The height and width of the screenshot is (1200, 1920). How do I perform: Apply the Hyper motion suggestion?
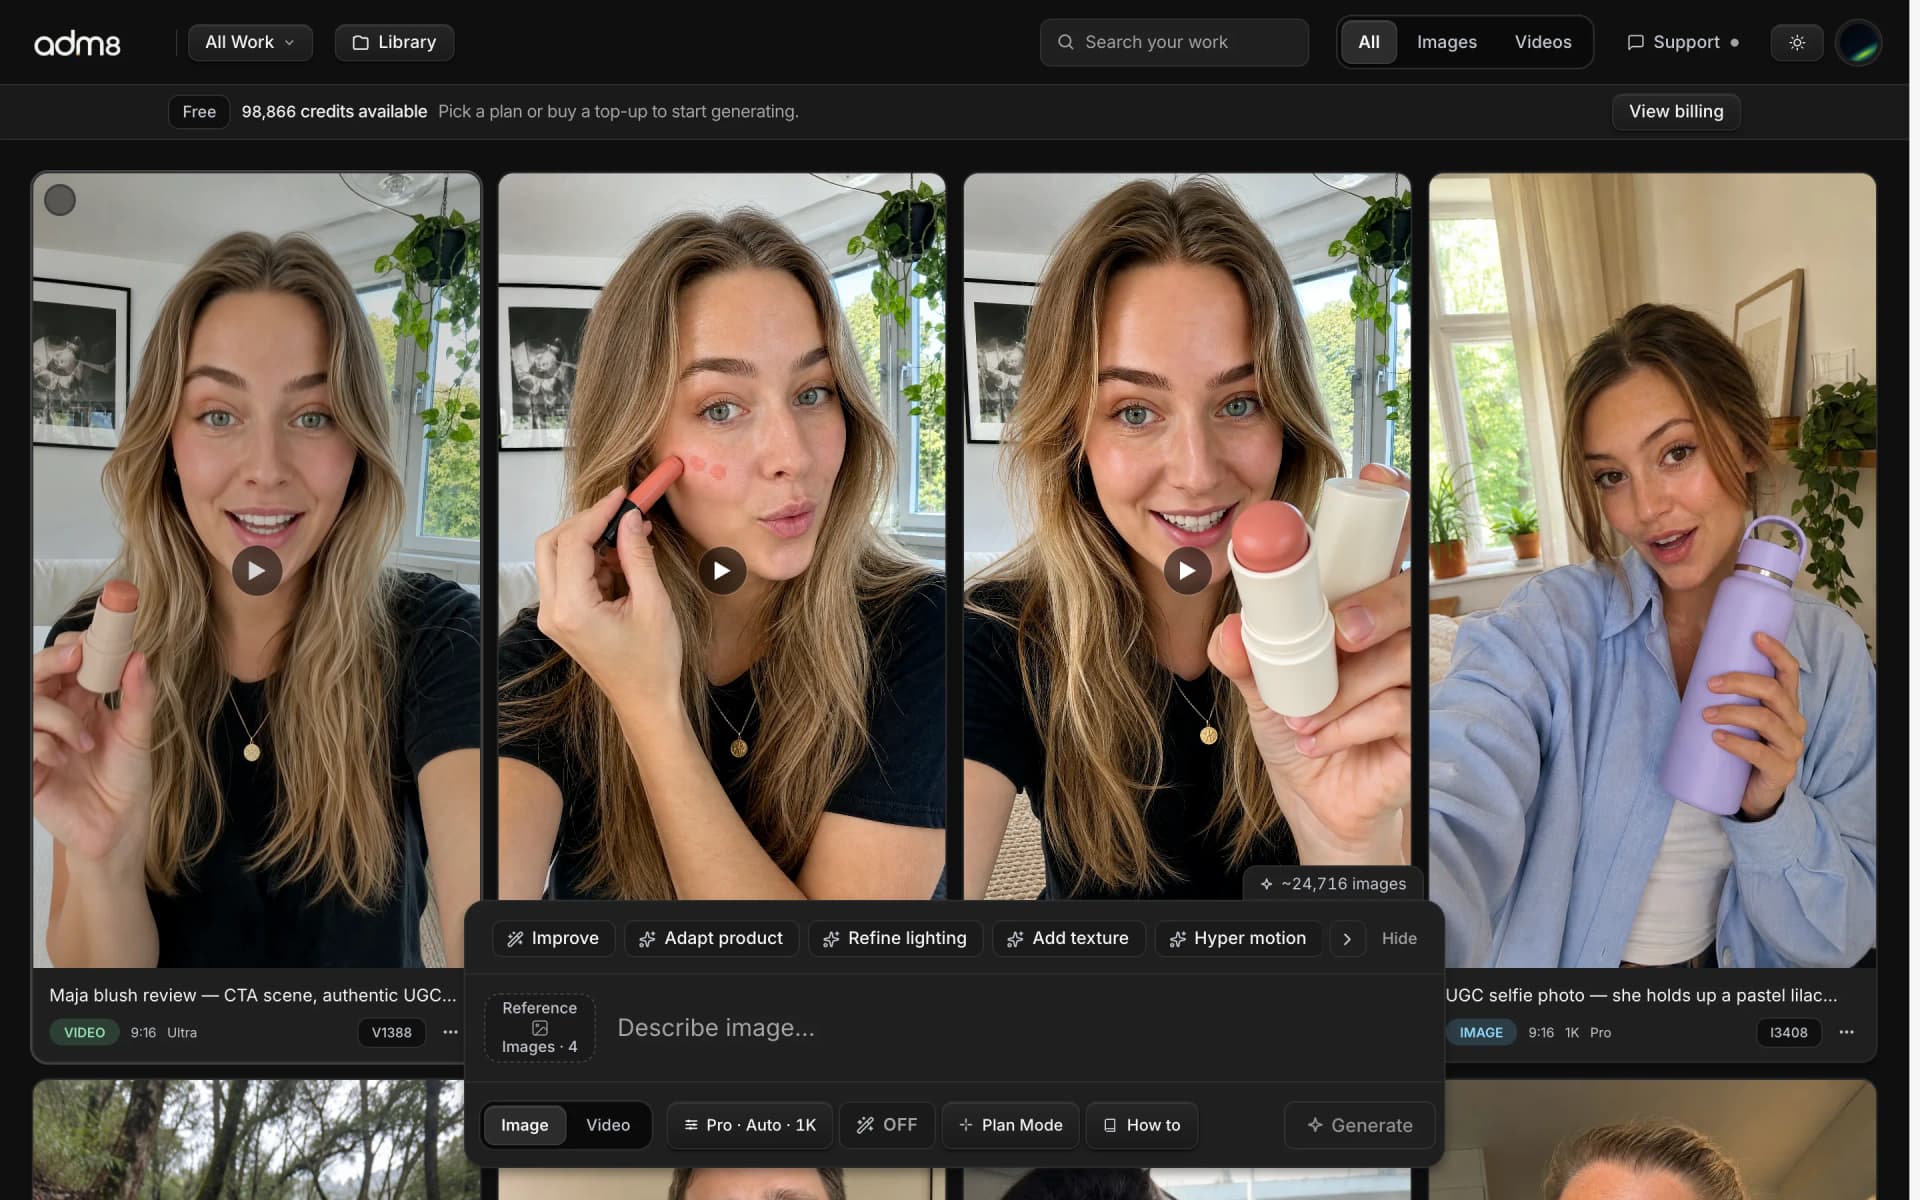[1238, 938]
